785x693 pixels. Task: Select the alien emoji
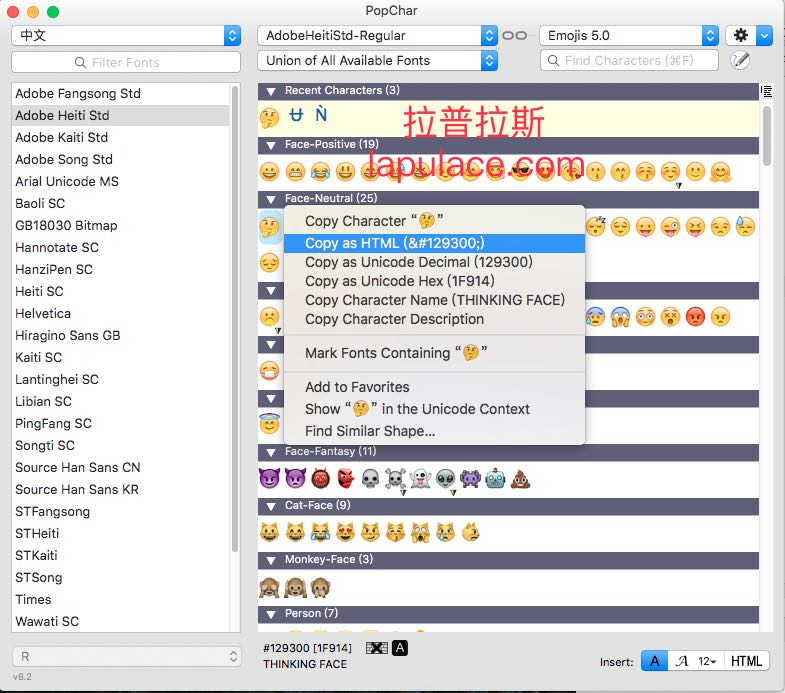[x=445, y=479]
